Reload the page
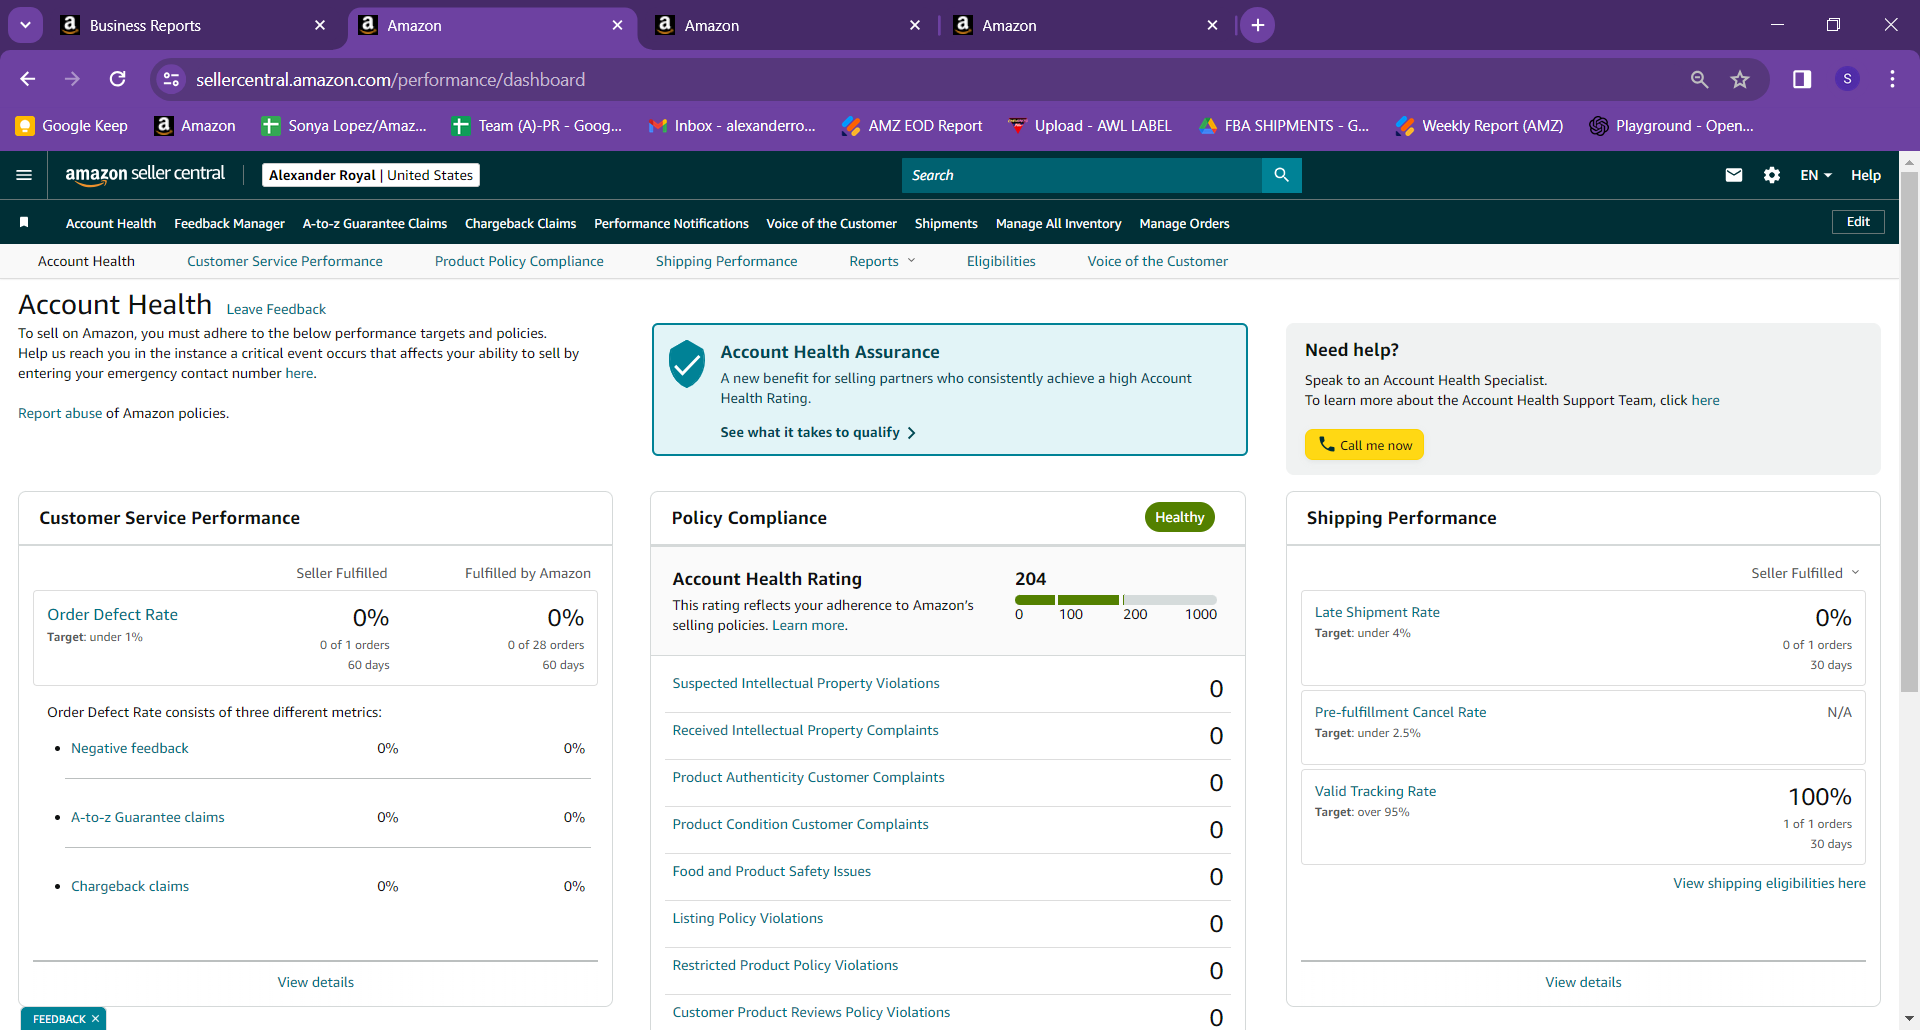The width and height of the screenshot is (1920, 1030). [118, 79]
